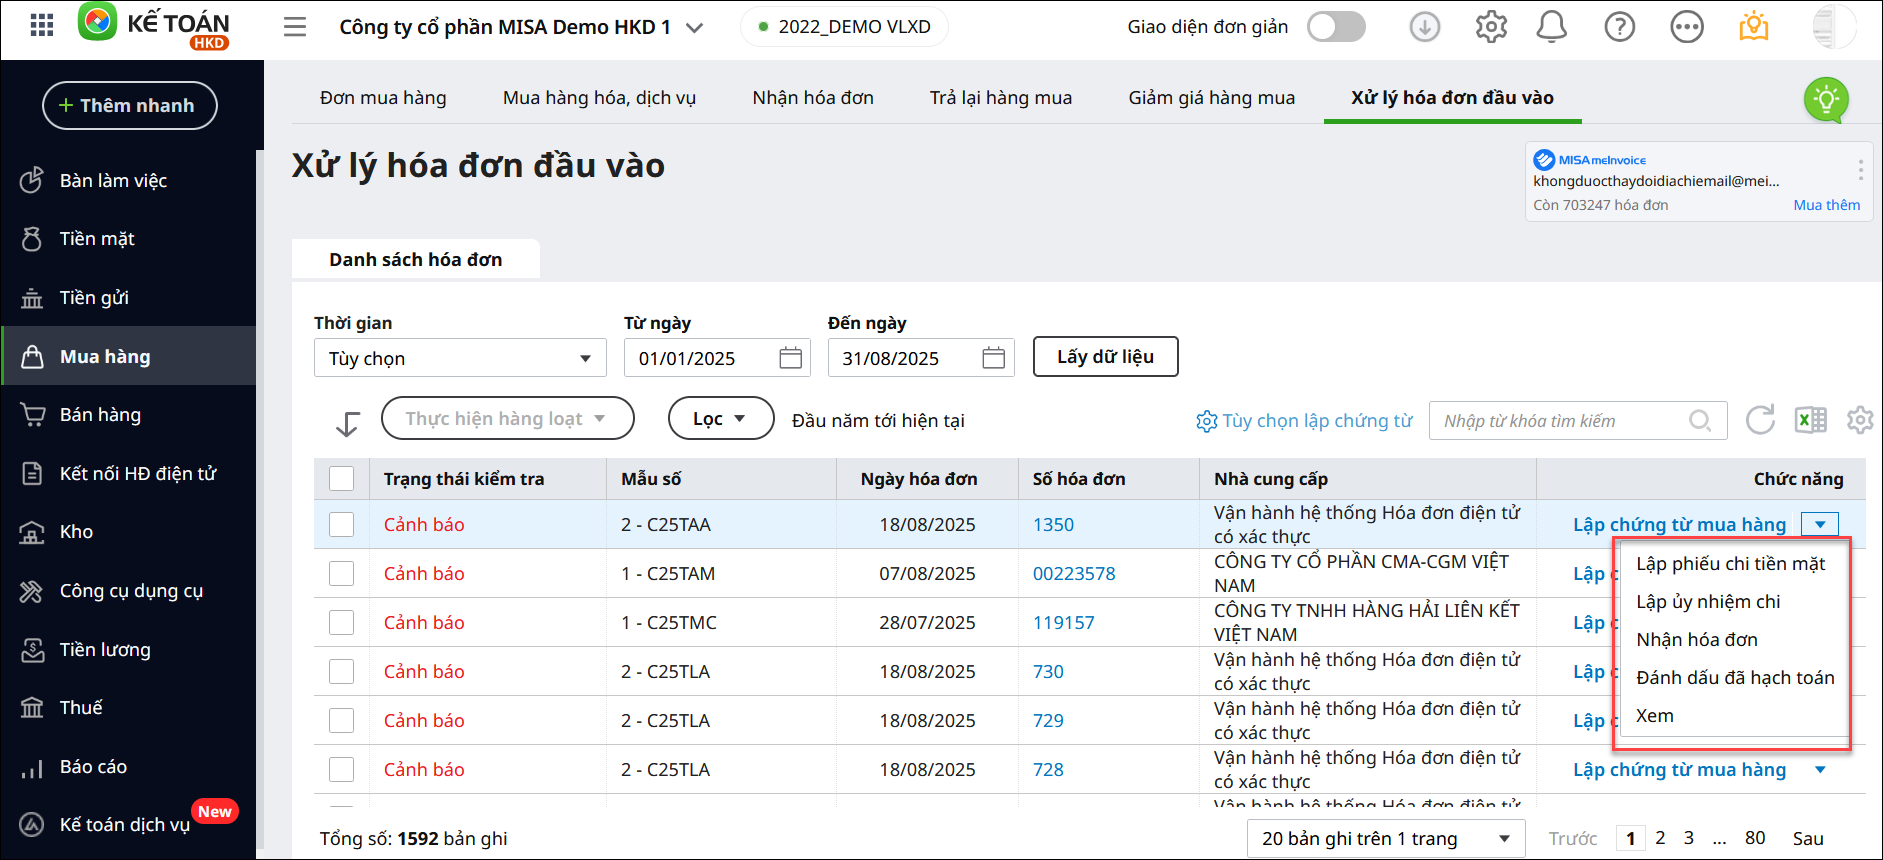This screenshot has height=860, width=1883.
Task: Toggle the Giao diện đơn giản switch
Action: (1336, 27)
